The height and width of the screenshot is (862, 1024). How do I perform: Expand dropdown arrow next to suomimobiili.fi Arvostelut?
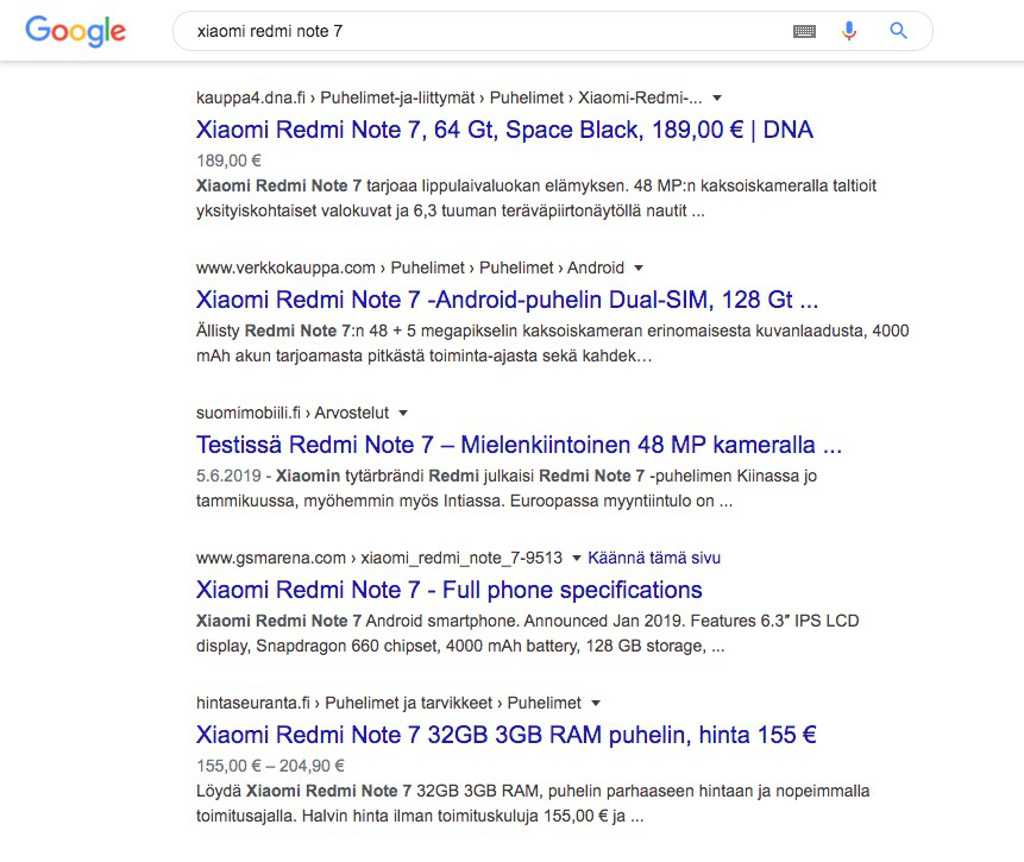point(403,413)
